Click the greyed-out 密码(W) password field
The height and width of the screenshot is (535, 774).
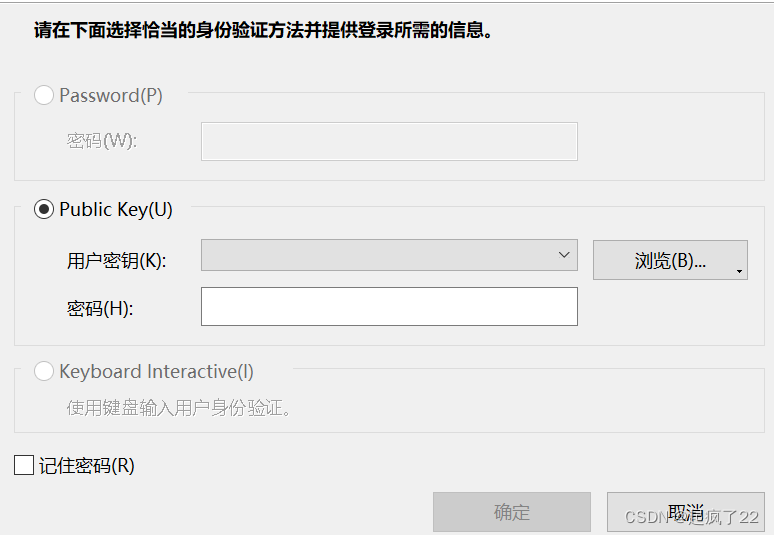[389, 141]
